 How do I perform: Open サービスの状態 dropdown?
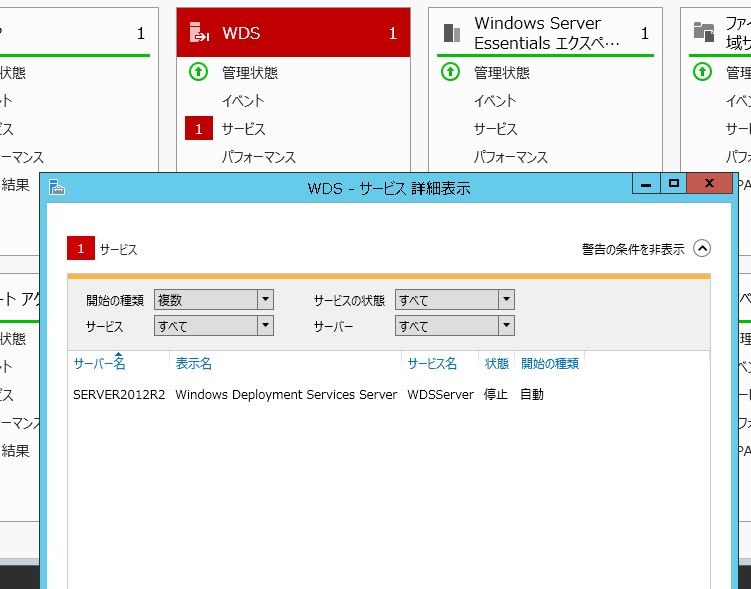[x=455, y=300]
